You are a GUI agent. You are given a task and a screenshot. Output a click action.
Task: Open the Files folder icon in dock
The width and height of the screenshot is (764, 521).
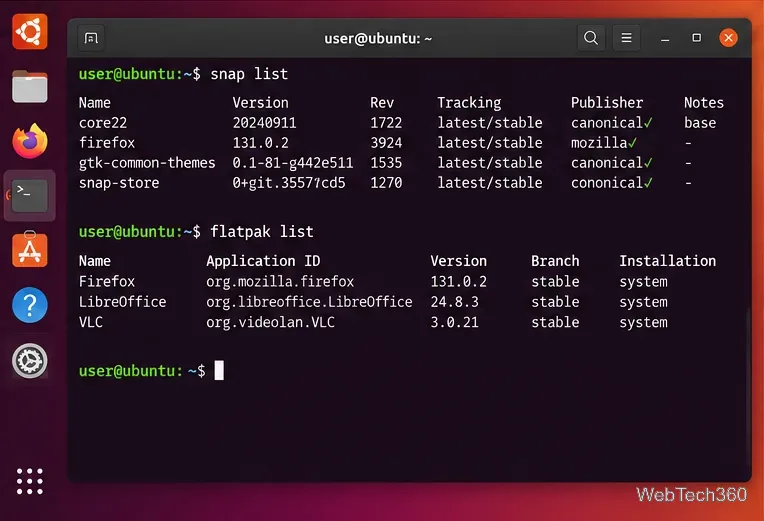coord(30,87)
